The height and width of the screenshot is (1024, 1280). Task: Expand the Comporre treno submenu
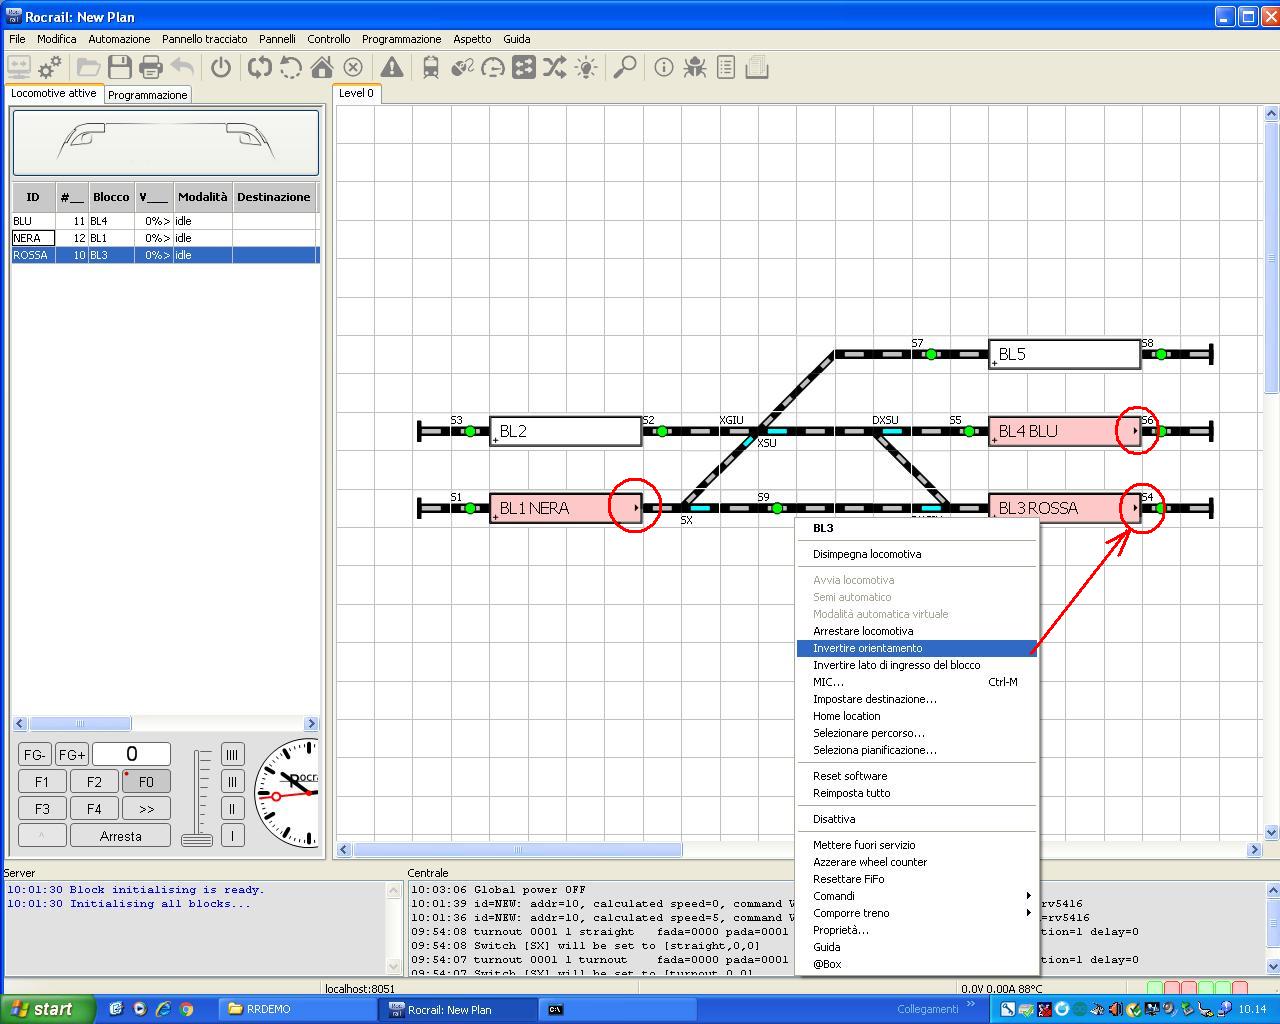[x=917, y=913]
